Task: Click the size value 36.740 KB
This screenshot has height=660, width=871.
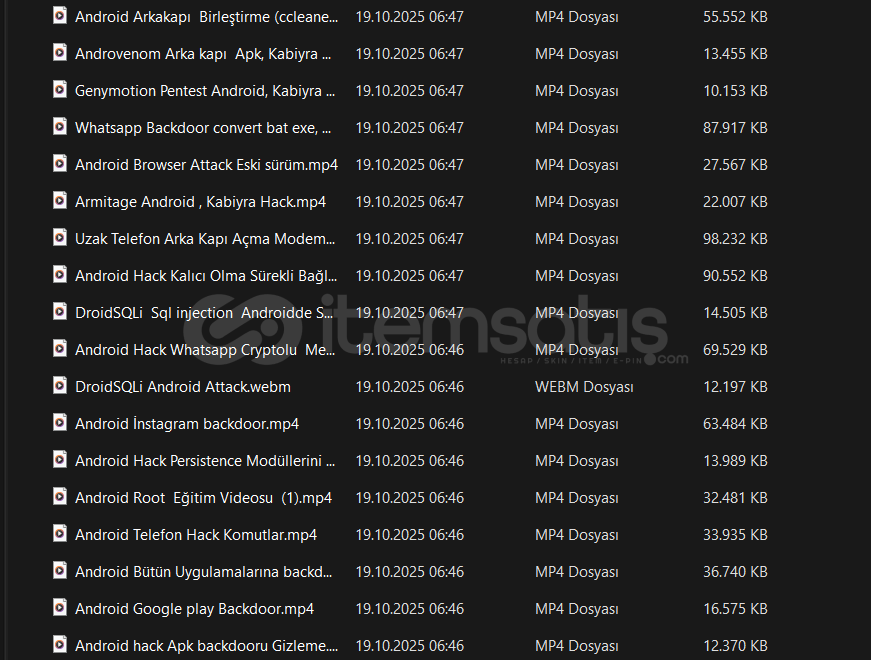Action: (x=735, y=572)
